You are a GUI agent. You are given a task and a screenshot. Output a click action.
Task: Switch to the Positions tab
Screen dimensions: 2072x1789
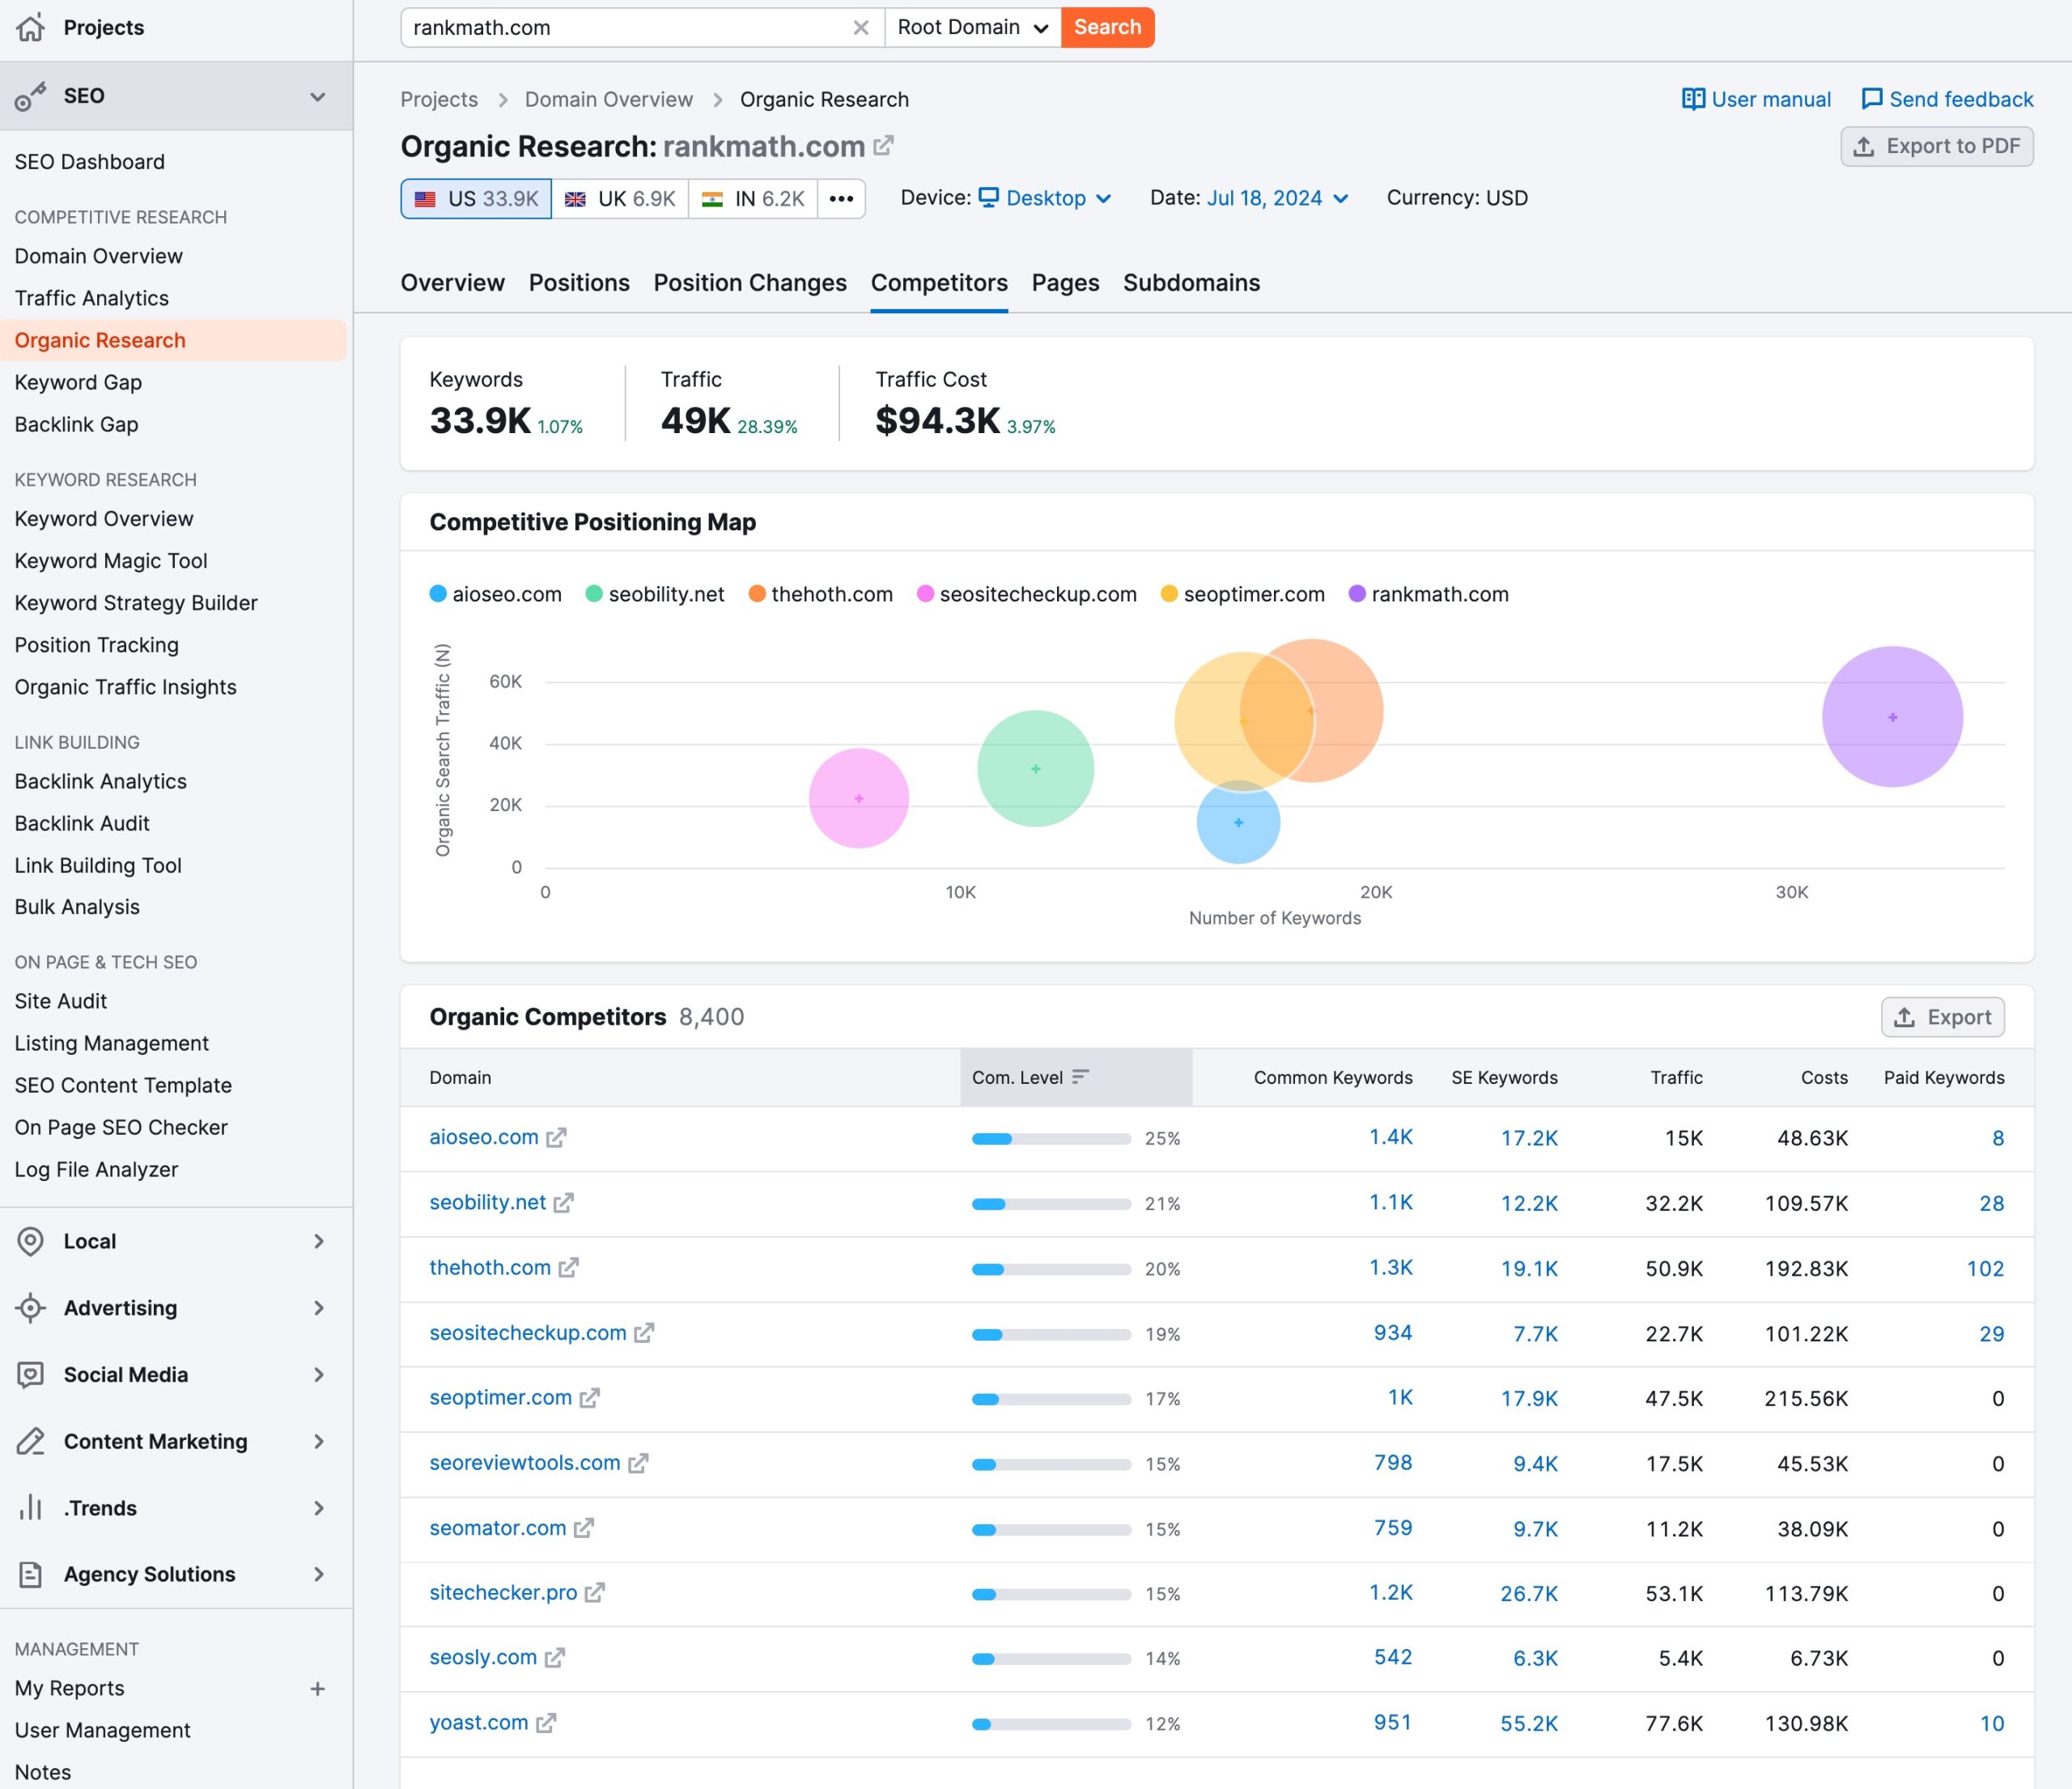(x=579, y=283)
